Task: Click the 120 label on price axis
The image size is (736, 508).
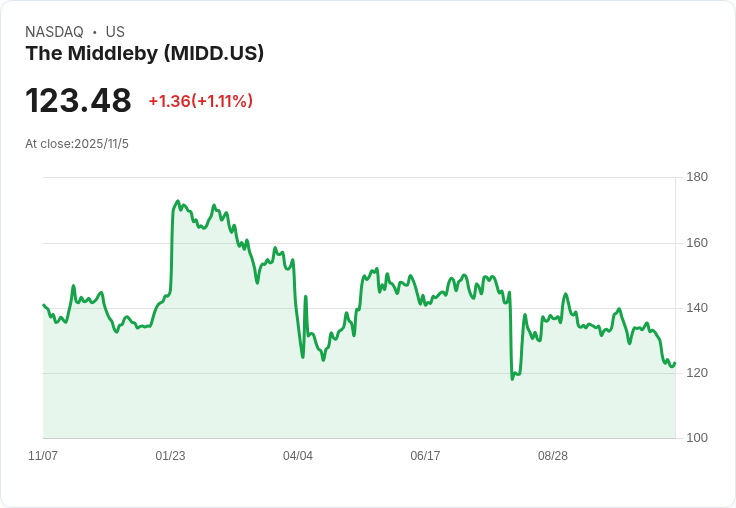Action: (697, 373)
